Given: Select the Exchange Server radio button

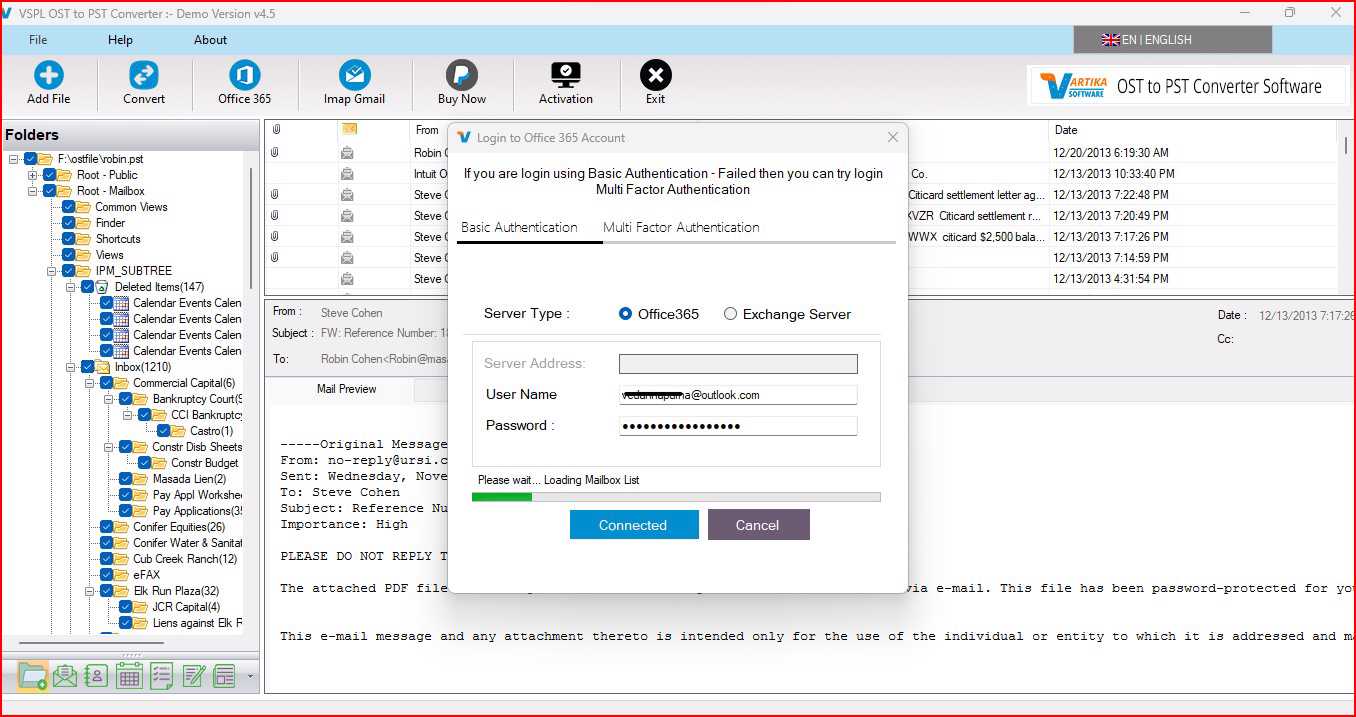Looking at the screenshot, I should (x=730, y=314).
